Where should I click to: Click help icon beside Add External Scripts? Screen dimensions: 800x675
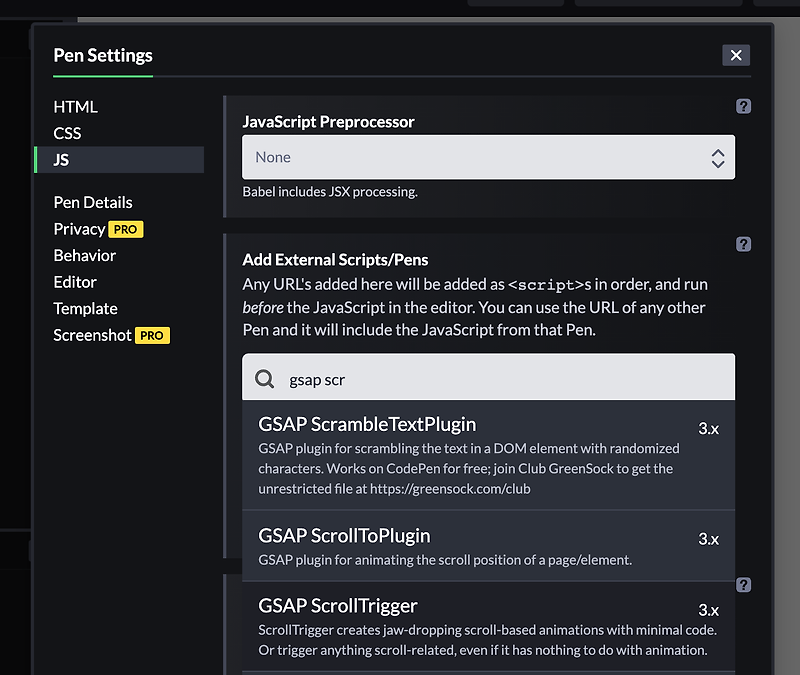[x=743, y=244]
